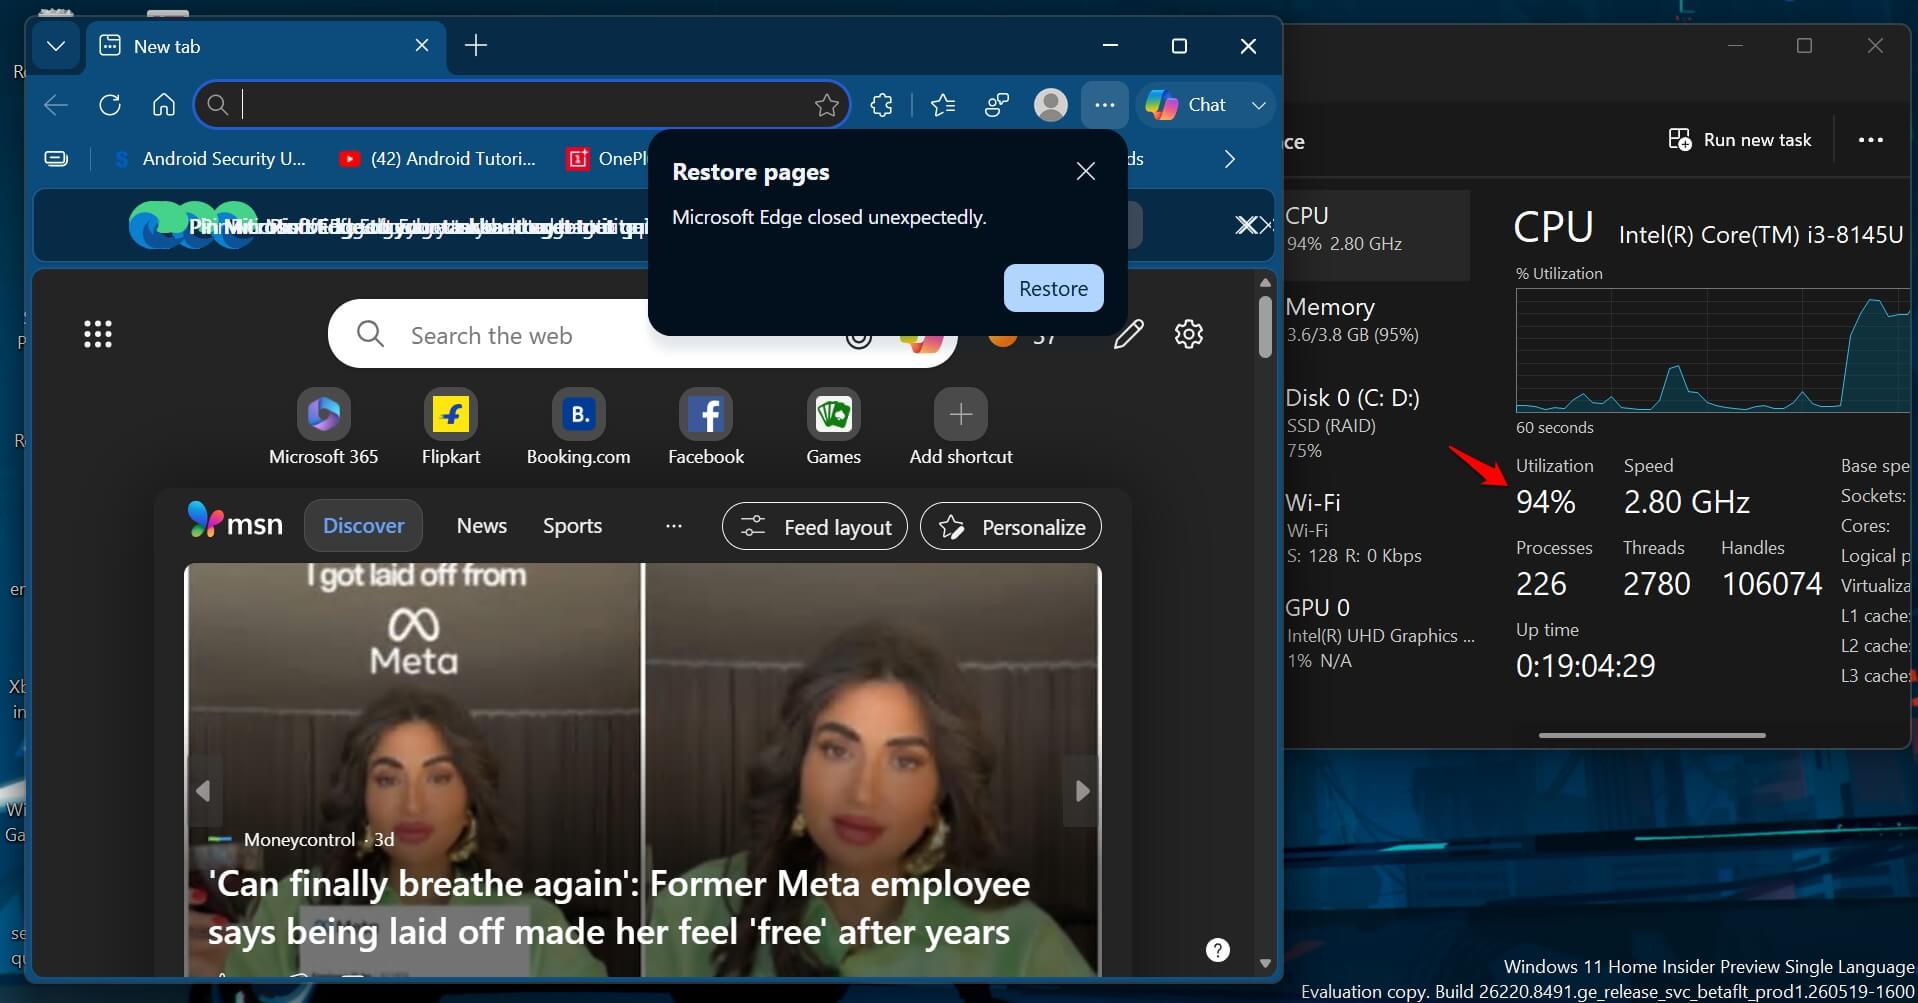Select Wi-Fi in Task Manager sidebar
Viewport: 1918px width, 1003px height.
(x=1377, y=528)
